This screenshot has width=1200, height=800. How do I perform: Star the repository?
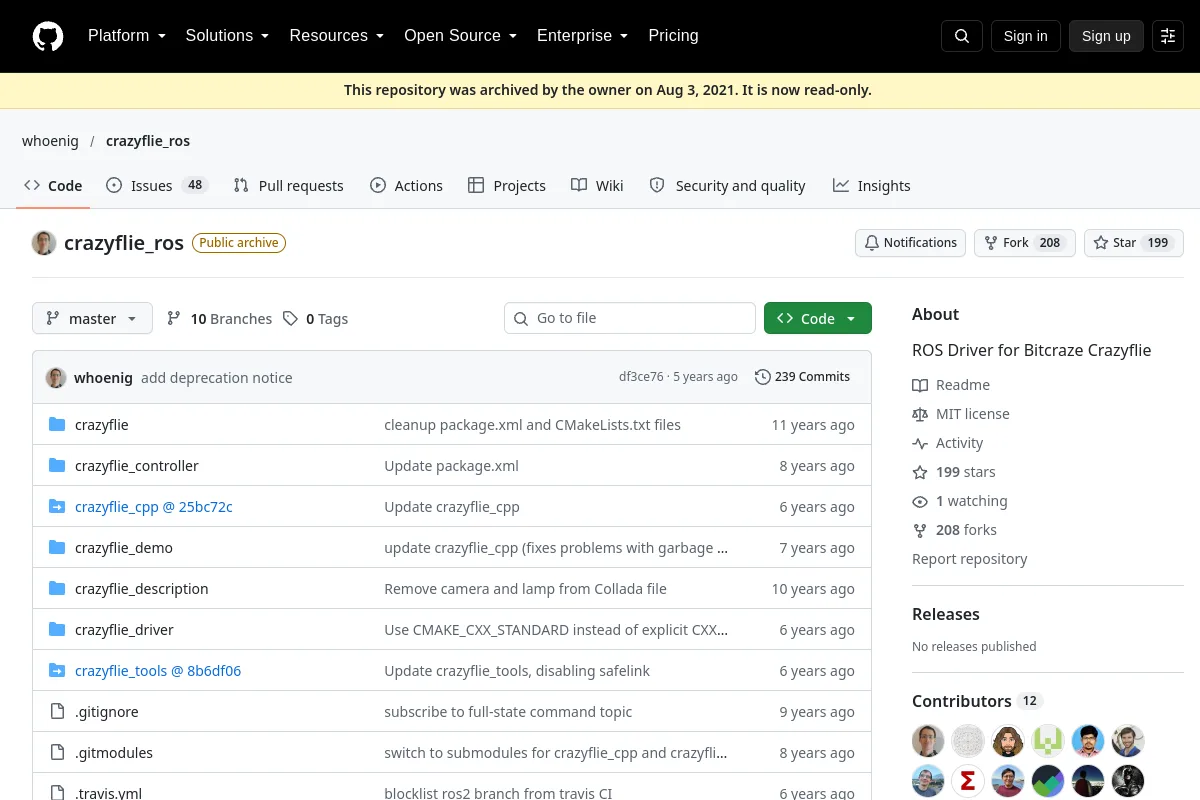click(x=1133, y=243)
